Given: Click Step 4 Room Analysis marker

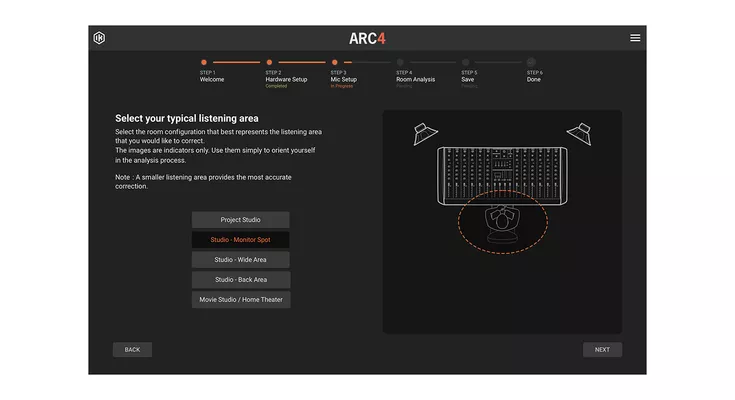Looking at the screenshot, I should coord(400,62).
